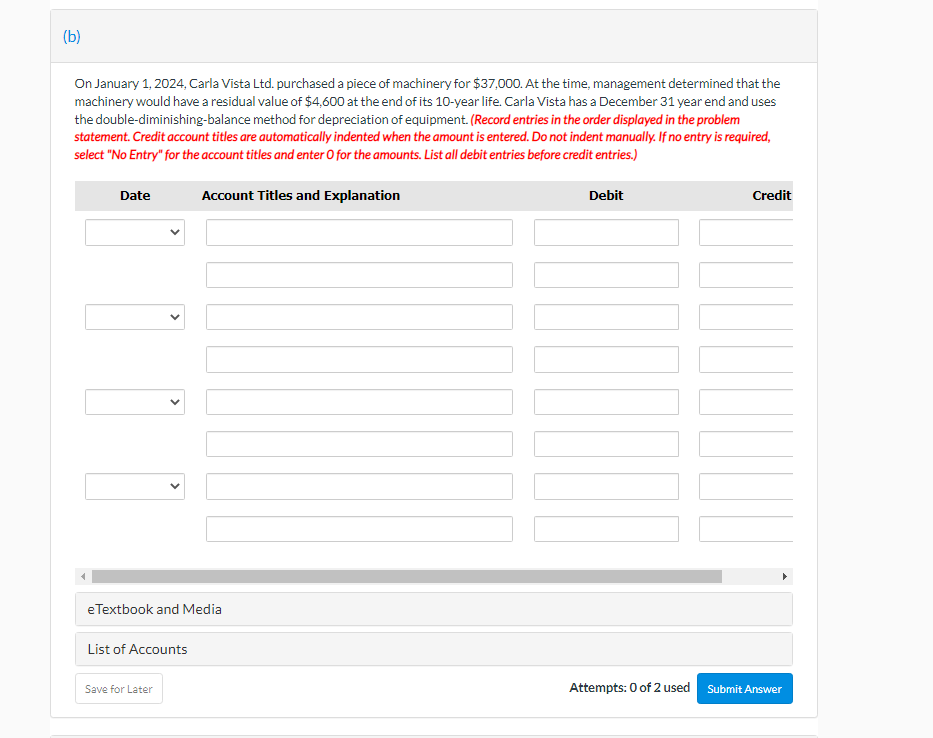Image resolution: width=933 pixels, height=738 pixels.
Task: Click horizontal scrollbar right arrow
Action: (x=785, y=576)
